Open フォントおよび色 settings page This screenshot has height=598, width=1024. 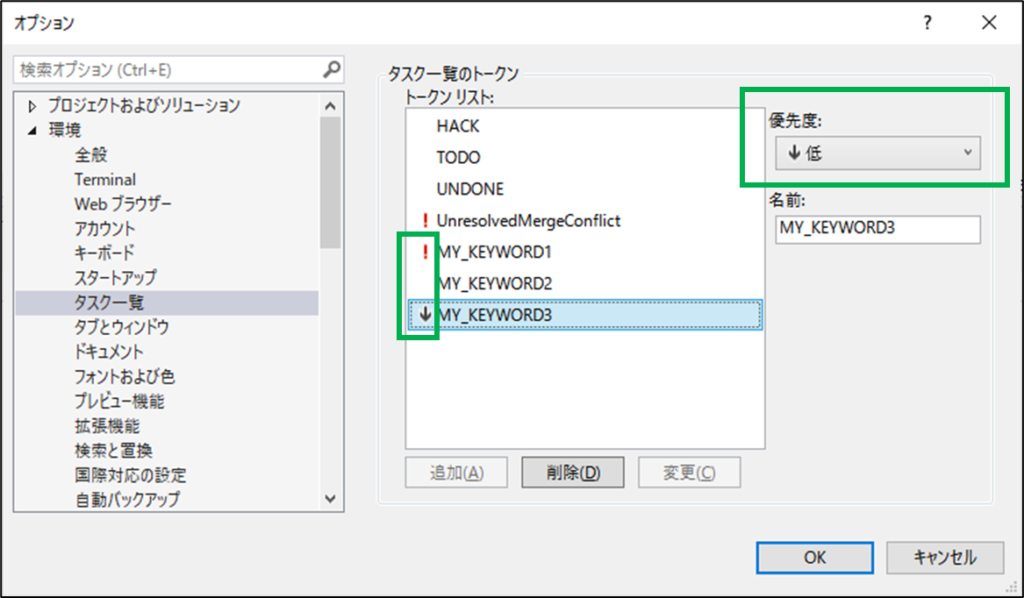[x=125, y=377]
